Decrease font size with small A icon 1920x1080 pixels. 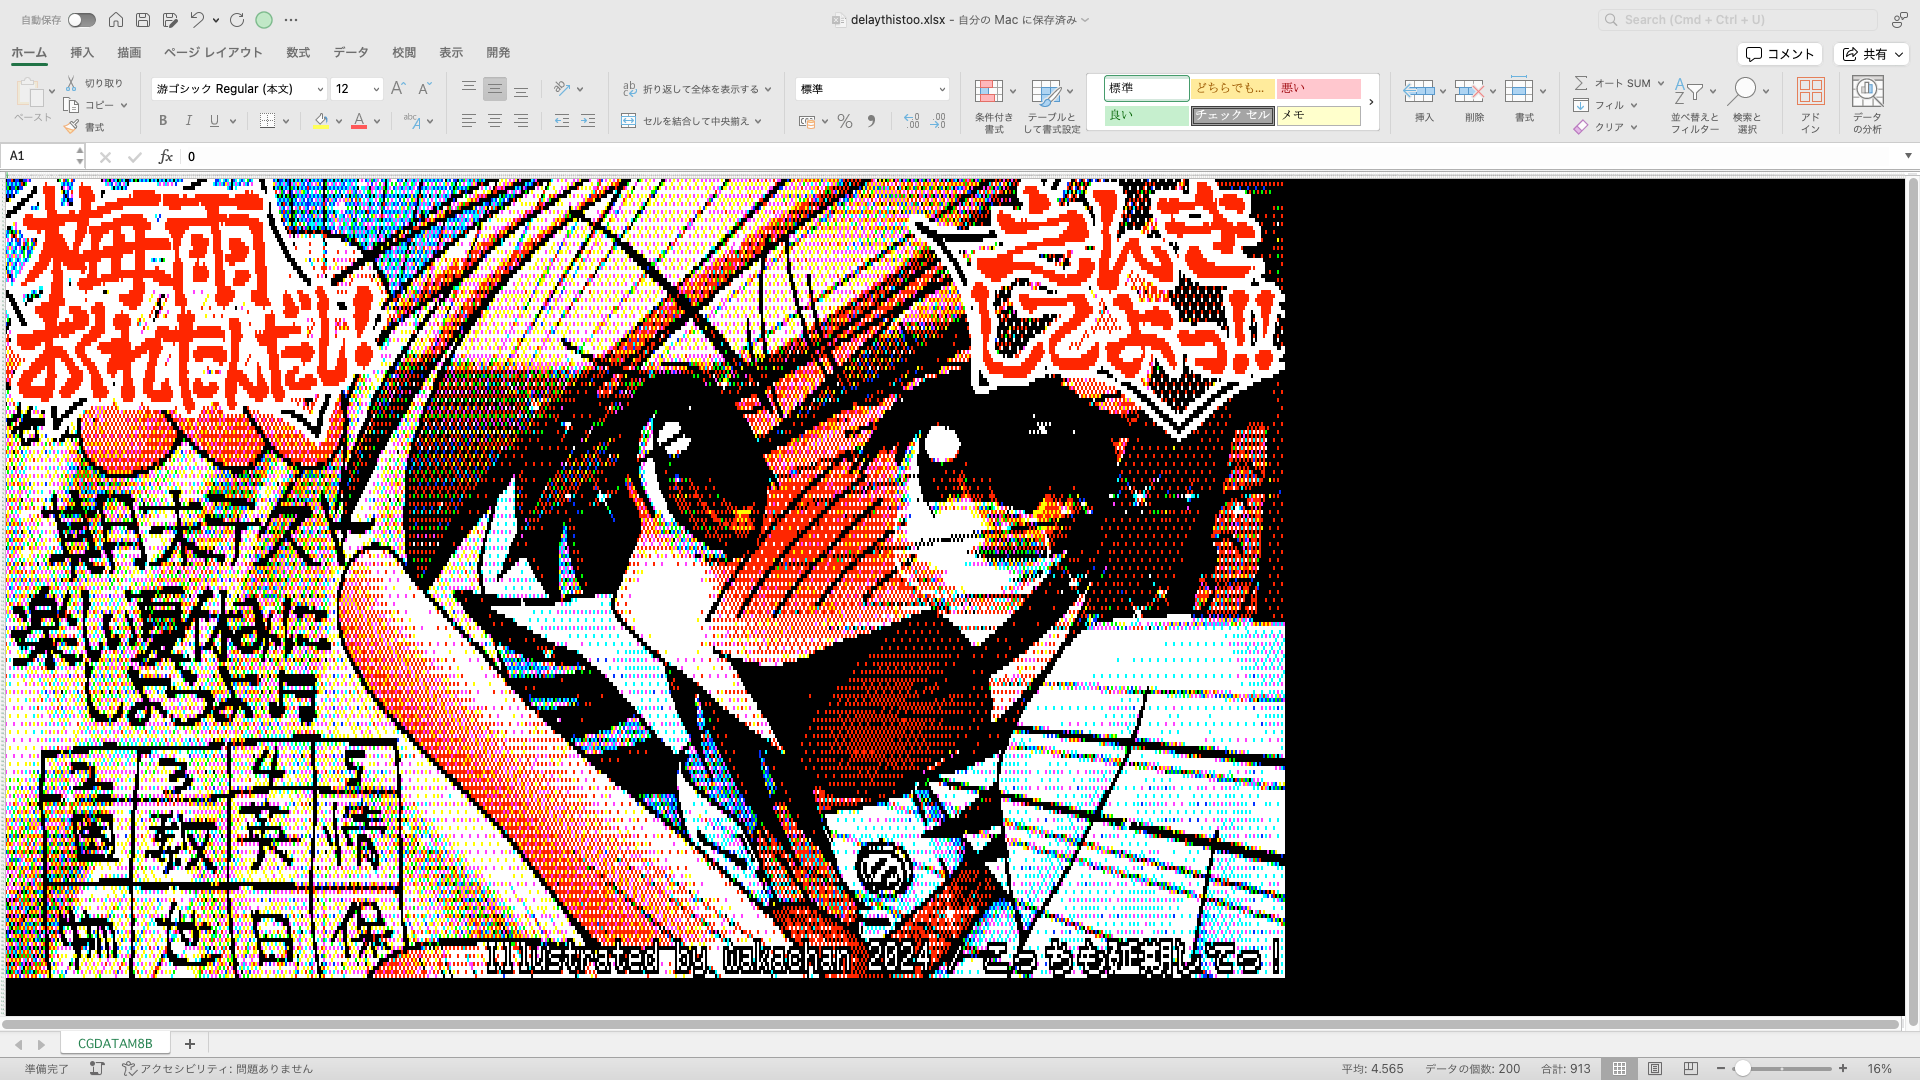pyautogui.click(x=424, y=89)
